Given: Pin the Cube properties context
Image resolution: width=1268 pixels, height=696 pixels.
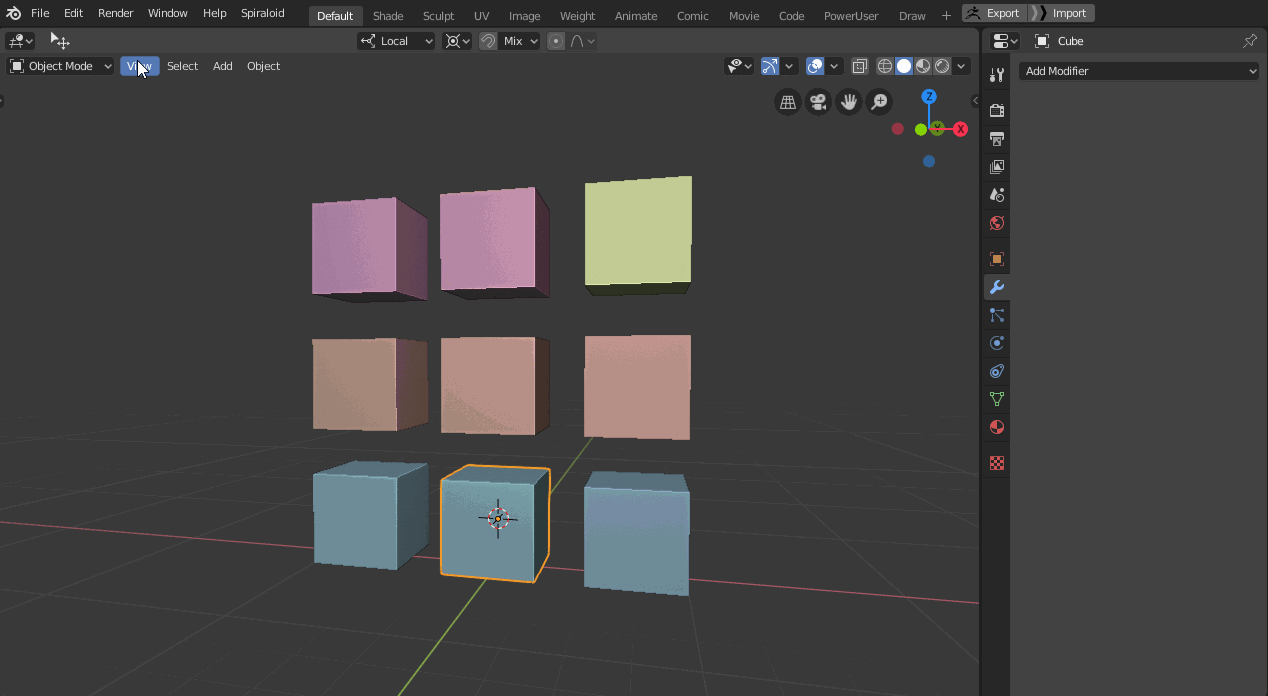Looking at the screenshot, I should (x=1250, y=41).
